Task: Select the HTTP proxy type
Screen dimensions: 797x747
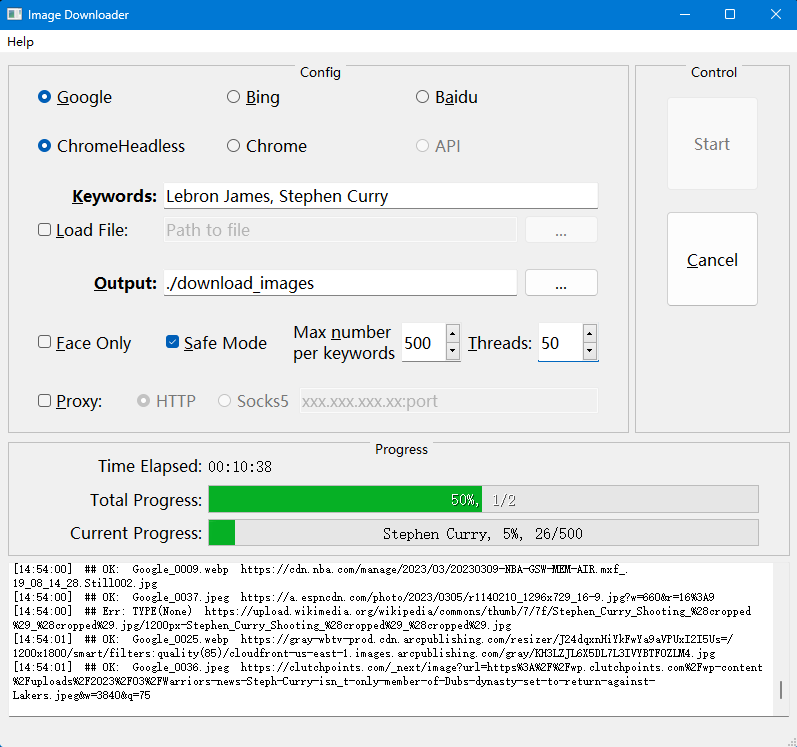Action: click(166, 401)
